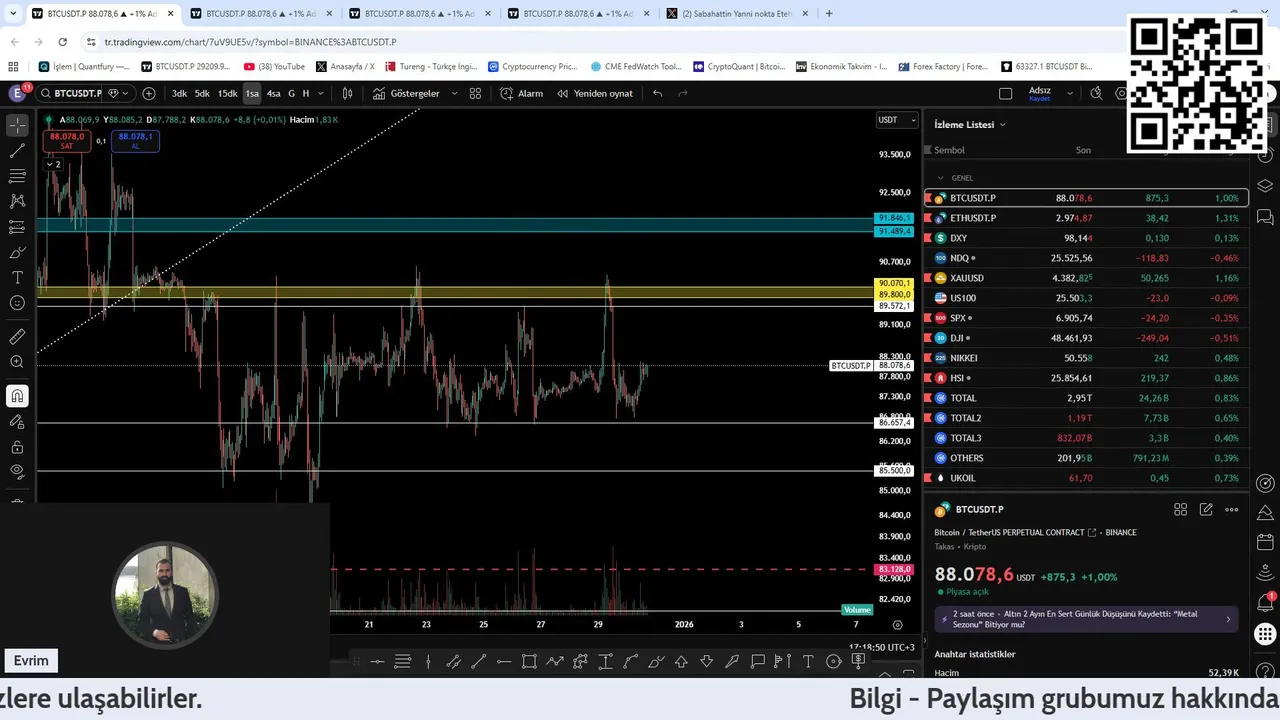Start Yeniden oynat bar replay
The height and width of the screenshot is (720, 1280).
coord(595,93)
